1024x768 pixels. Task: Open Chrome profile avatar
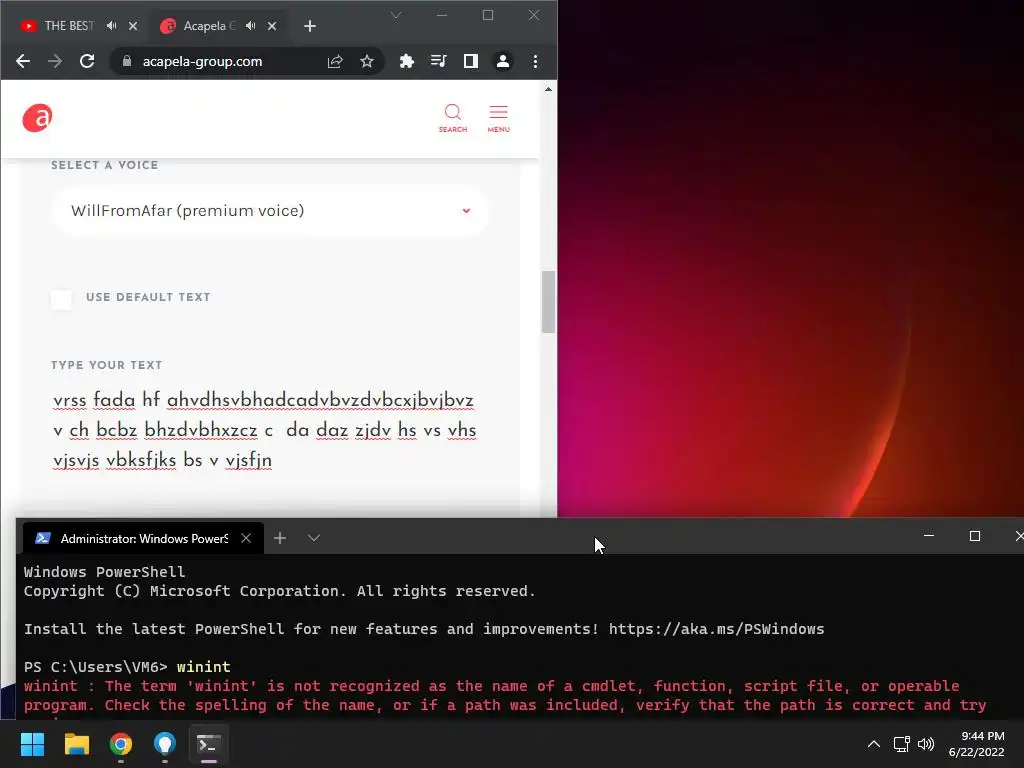tap(503, 61)
